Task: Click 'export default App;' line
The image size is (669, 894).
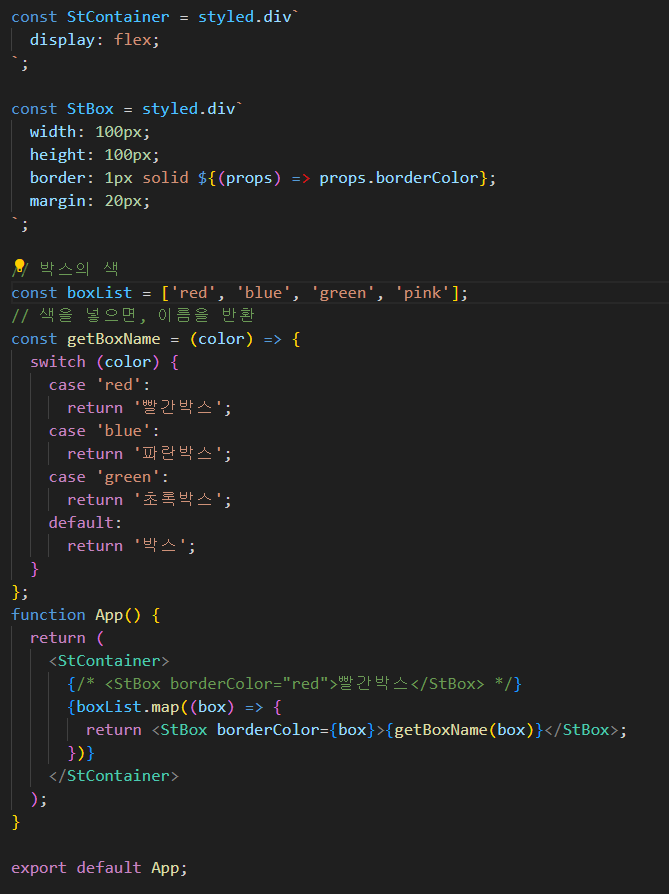Action: 99,868
